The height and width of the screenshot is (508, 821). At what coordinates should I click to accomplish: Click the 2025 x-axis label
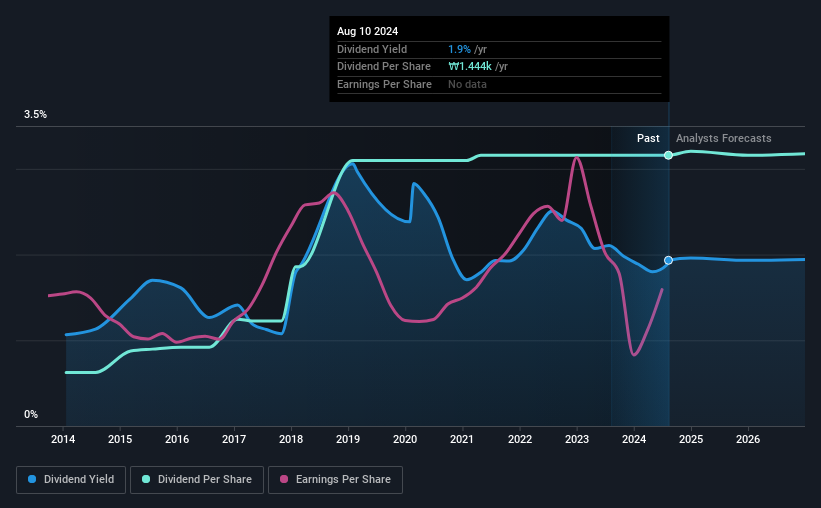click(691, 439)
